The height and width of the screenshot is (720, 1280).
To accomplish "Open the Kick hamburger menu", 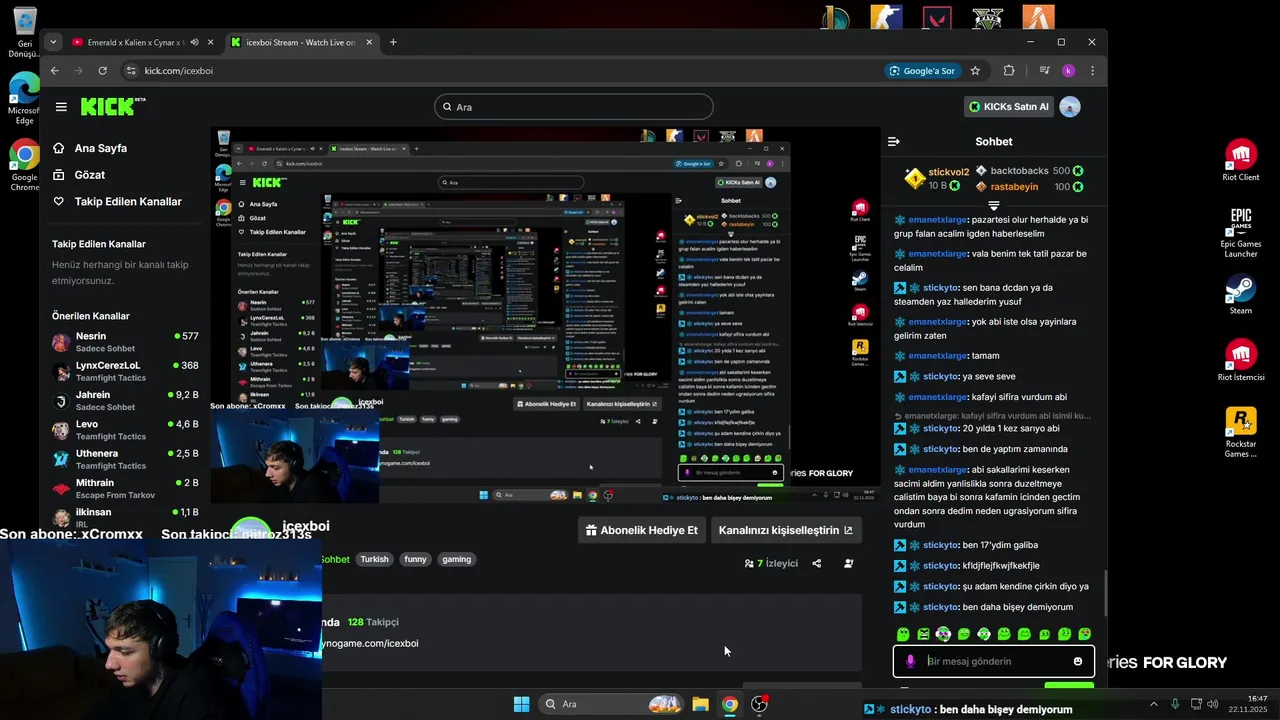I will point(61,107).
